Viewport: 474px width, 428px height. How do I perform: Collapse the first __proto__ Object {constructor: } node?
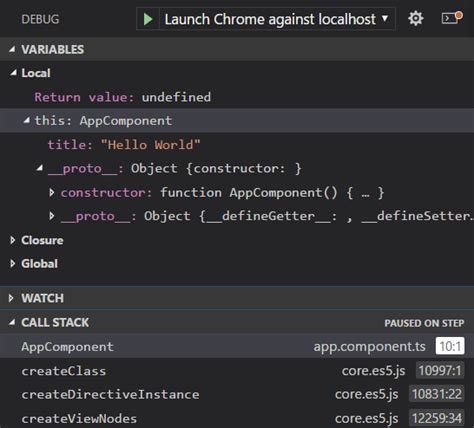40,168
